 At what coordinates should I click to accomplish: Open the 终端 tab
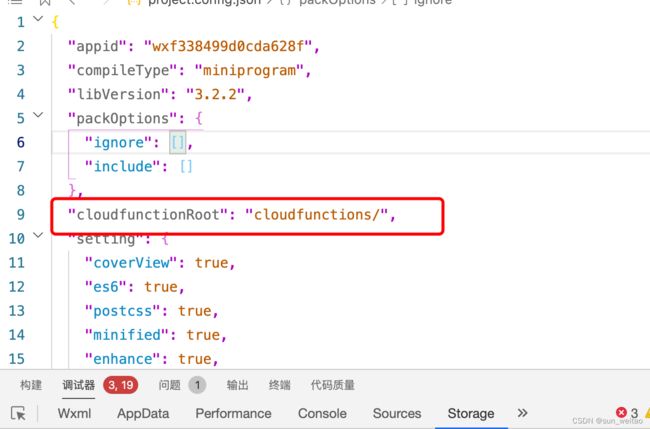[279, 385]
